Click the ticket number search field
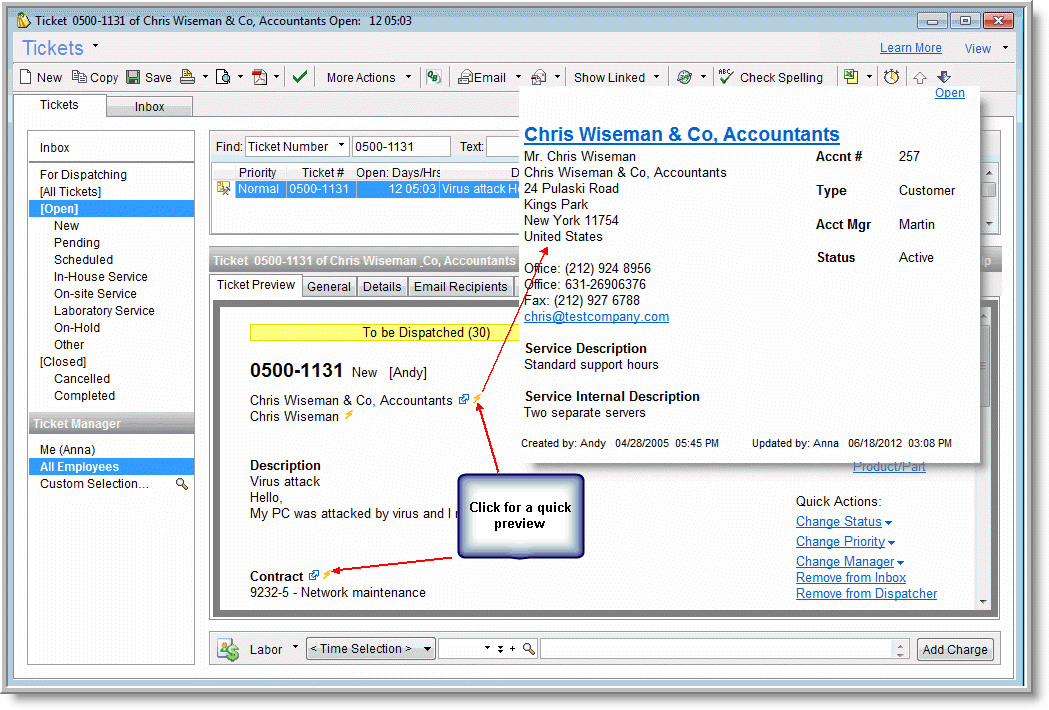This screenshot has width=1049, height=710. pos(400,147)
